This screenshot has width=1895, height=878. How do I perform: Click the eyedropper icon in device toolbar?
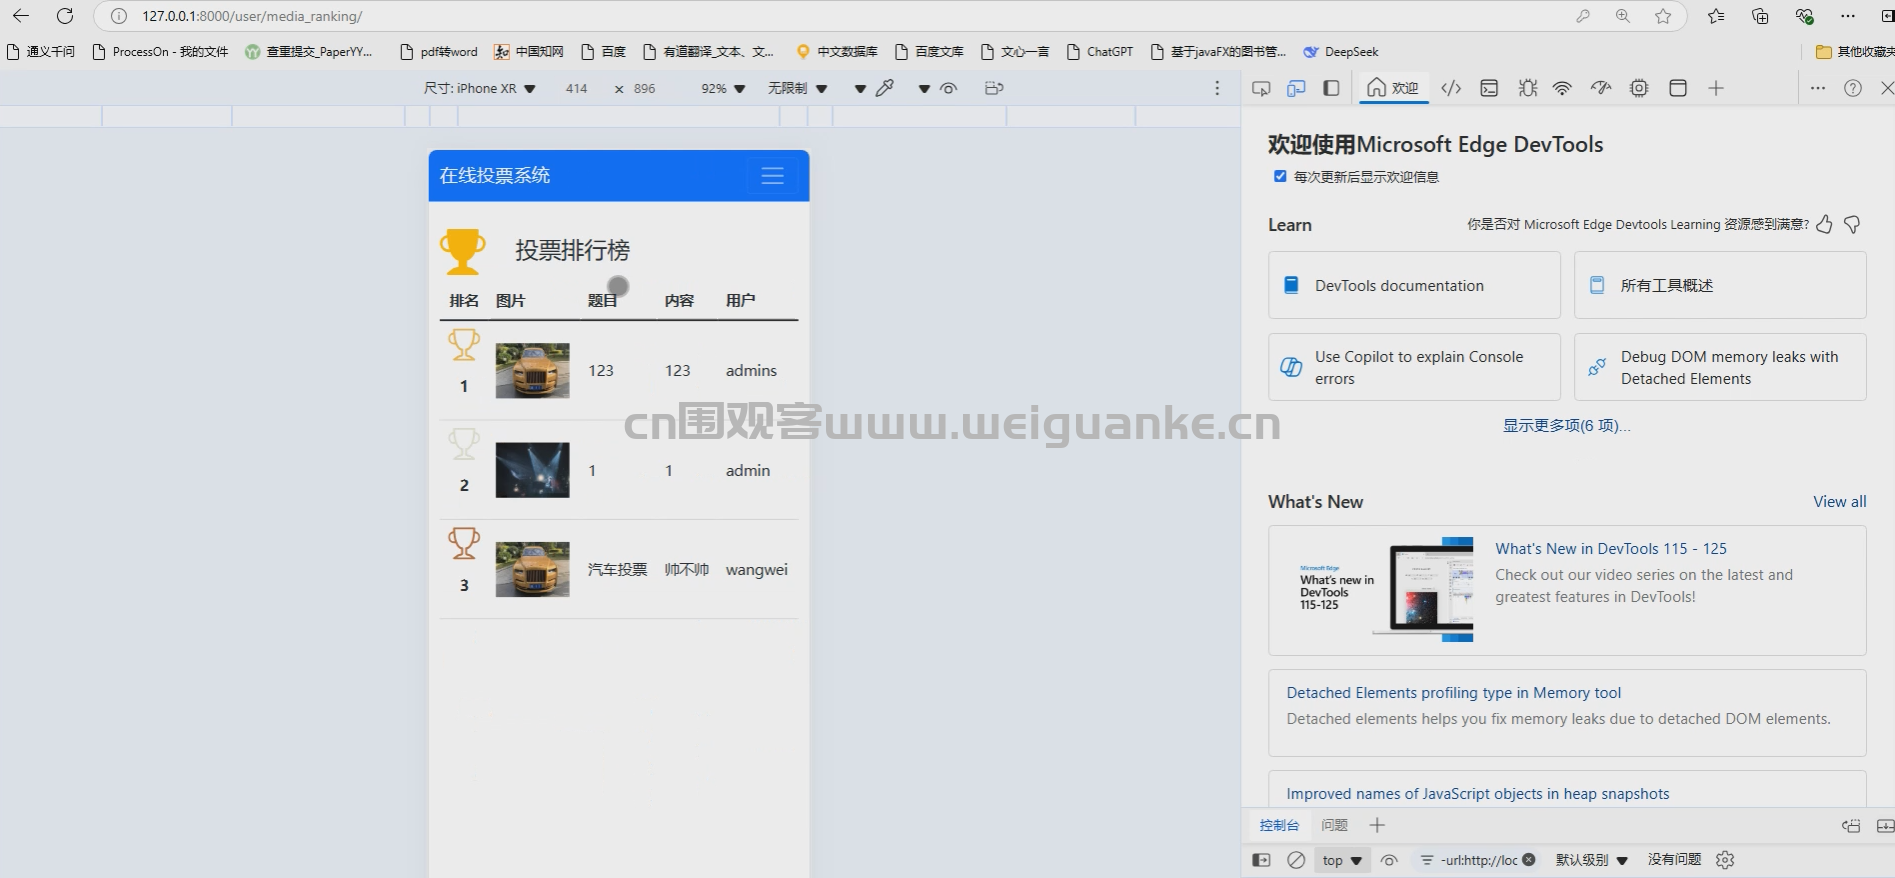click(885, 88)
